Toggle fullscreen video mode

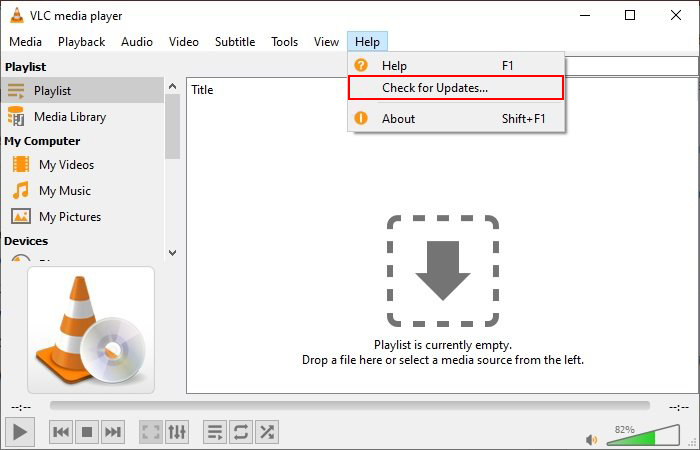(x=151, y=432)
